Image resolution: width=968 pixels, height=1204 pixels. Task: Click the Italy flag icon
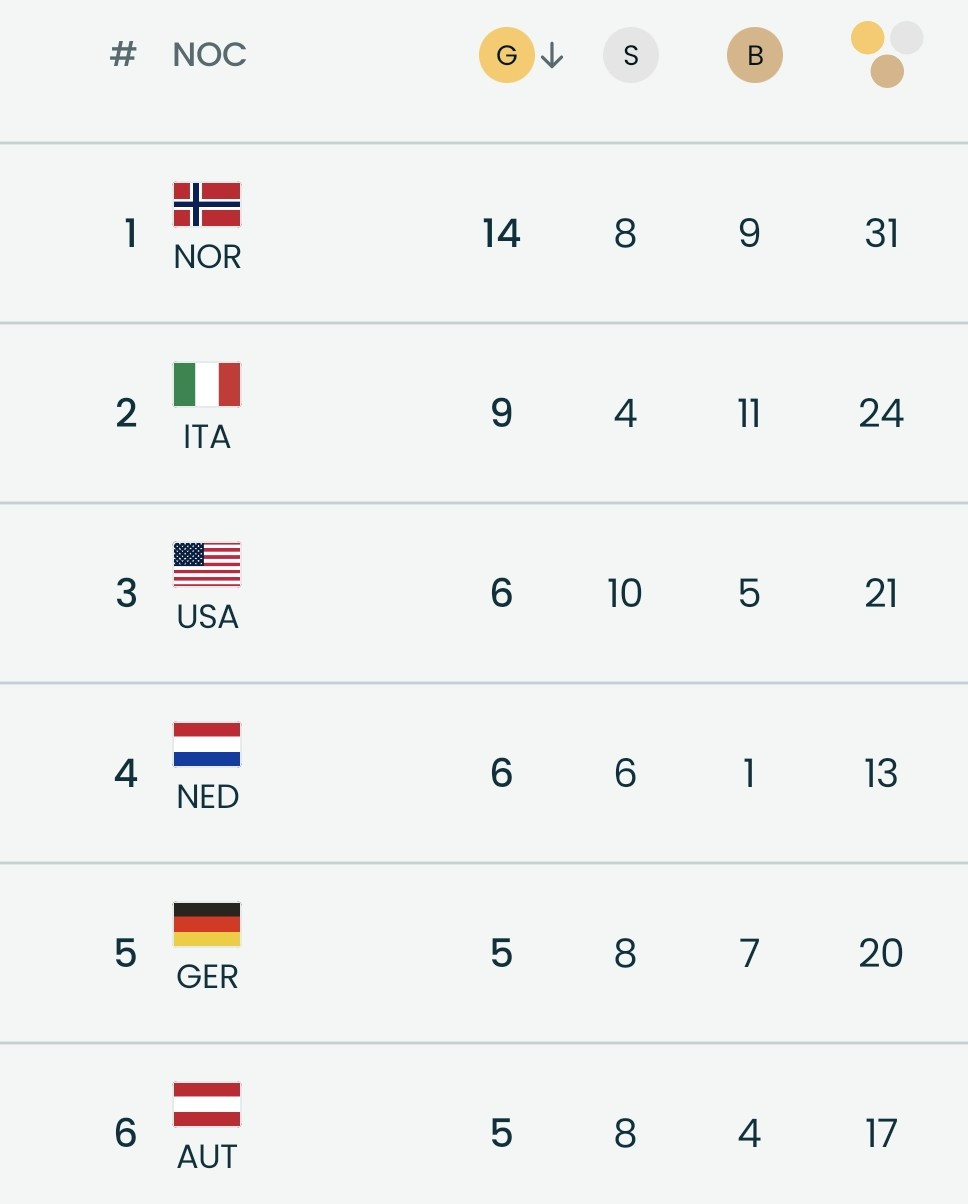[207, 385]
